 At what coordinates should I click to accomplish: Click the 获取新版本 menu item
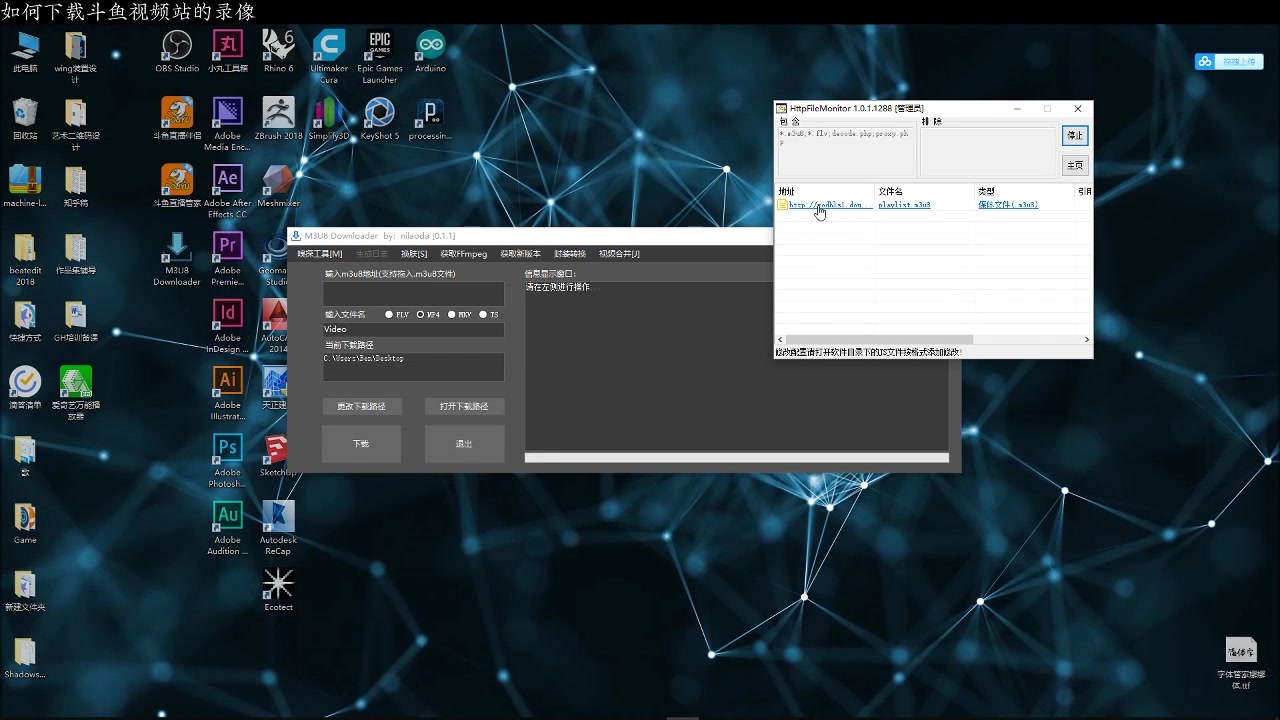(x=520, y=254)
